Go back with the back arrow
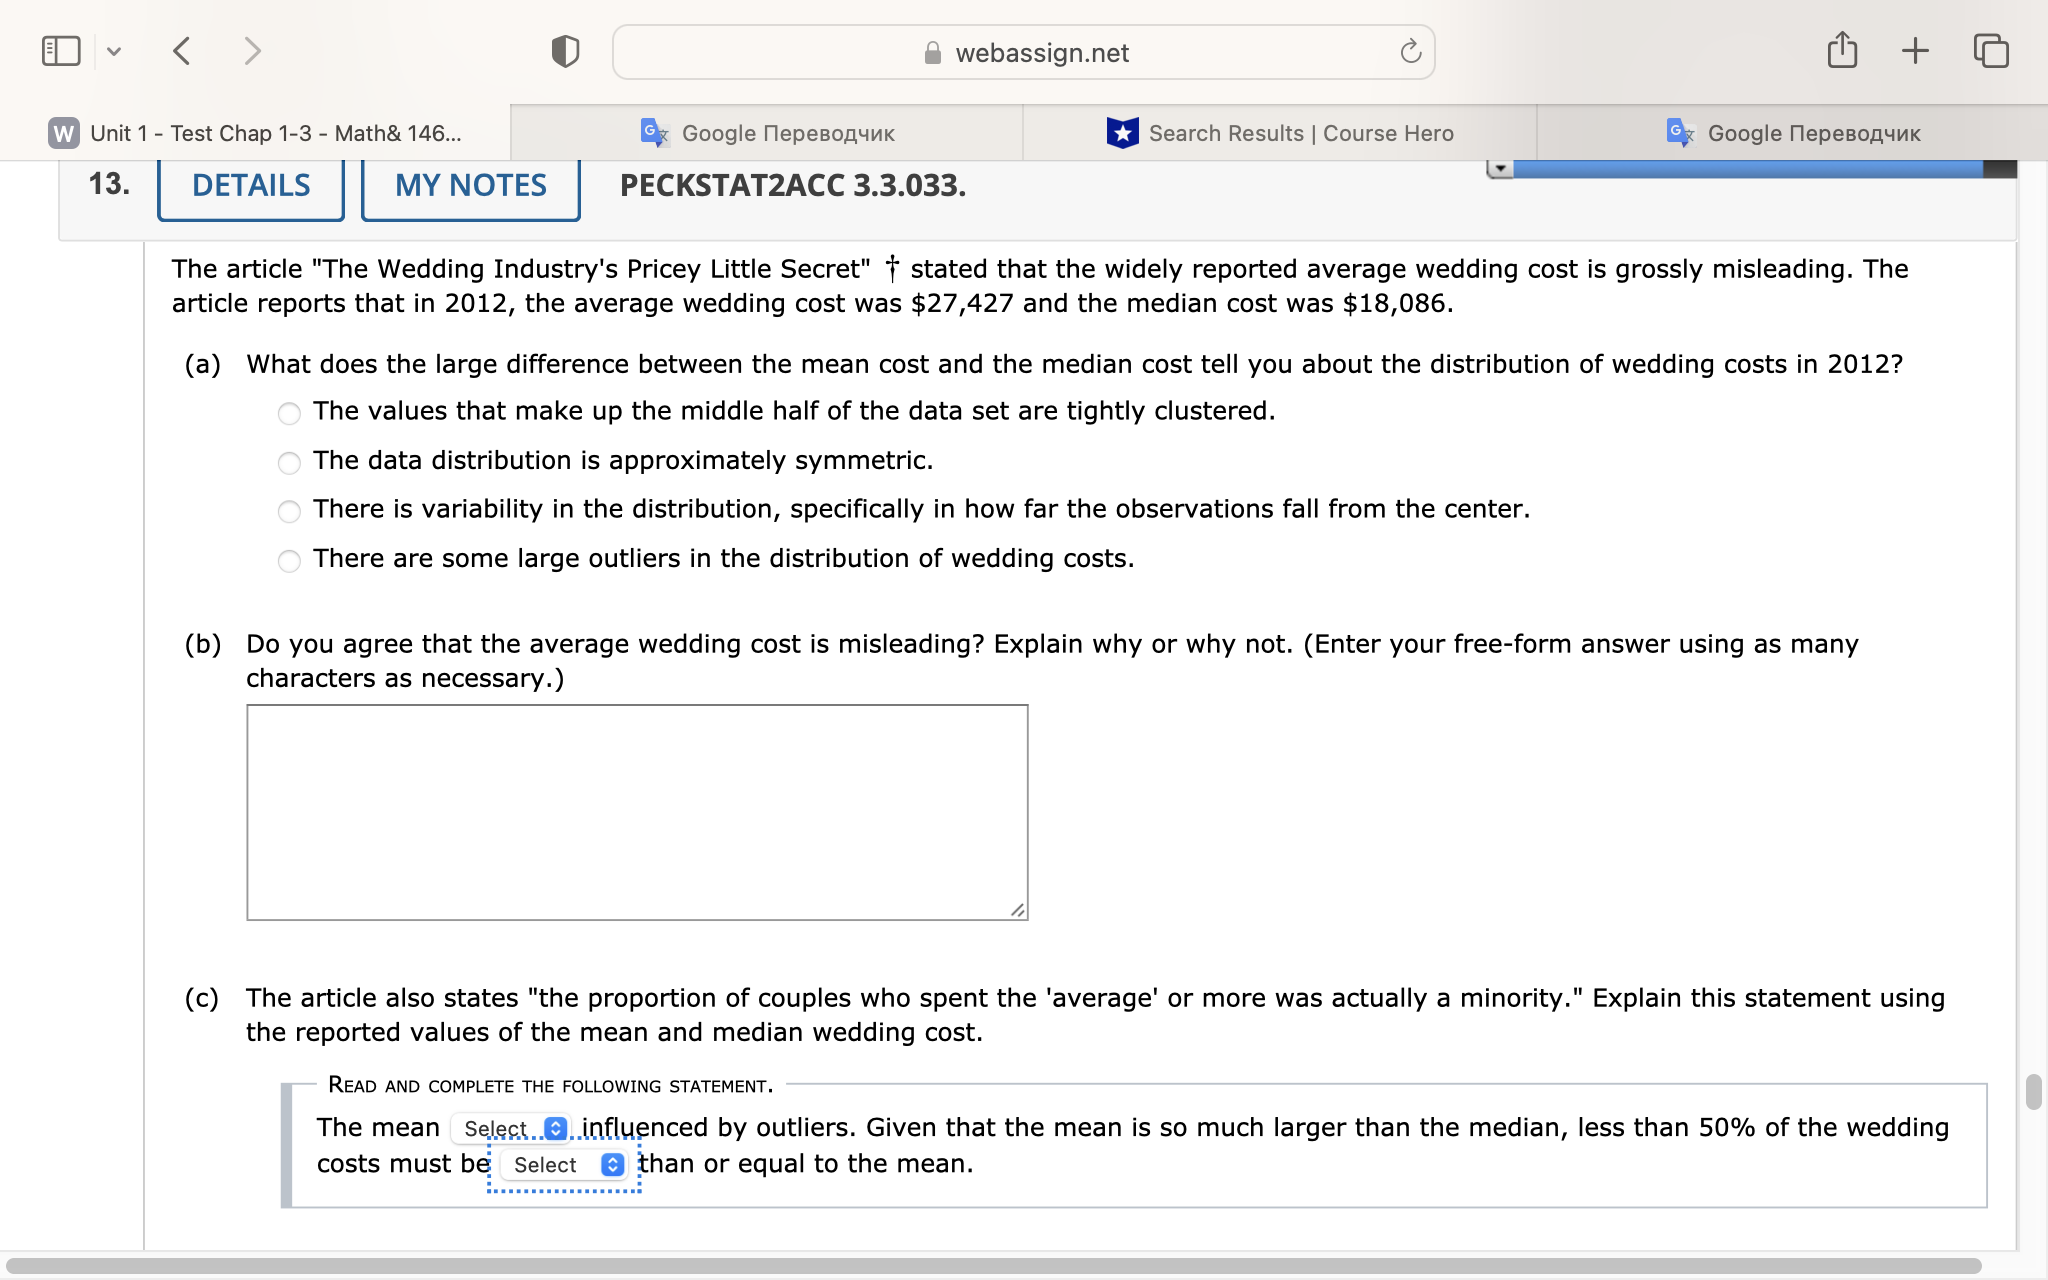This screenshot has width=2048, height=1280. (x=181, y=51)
